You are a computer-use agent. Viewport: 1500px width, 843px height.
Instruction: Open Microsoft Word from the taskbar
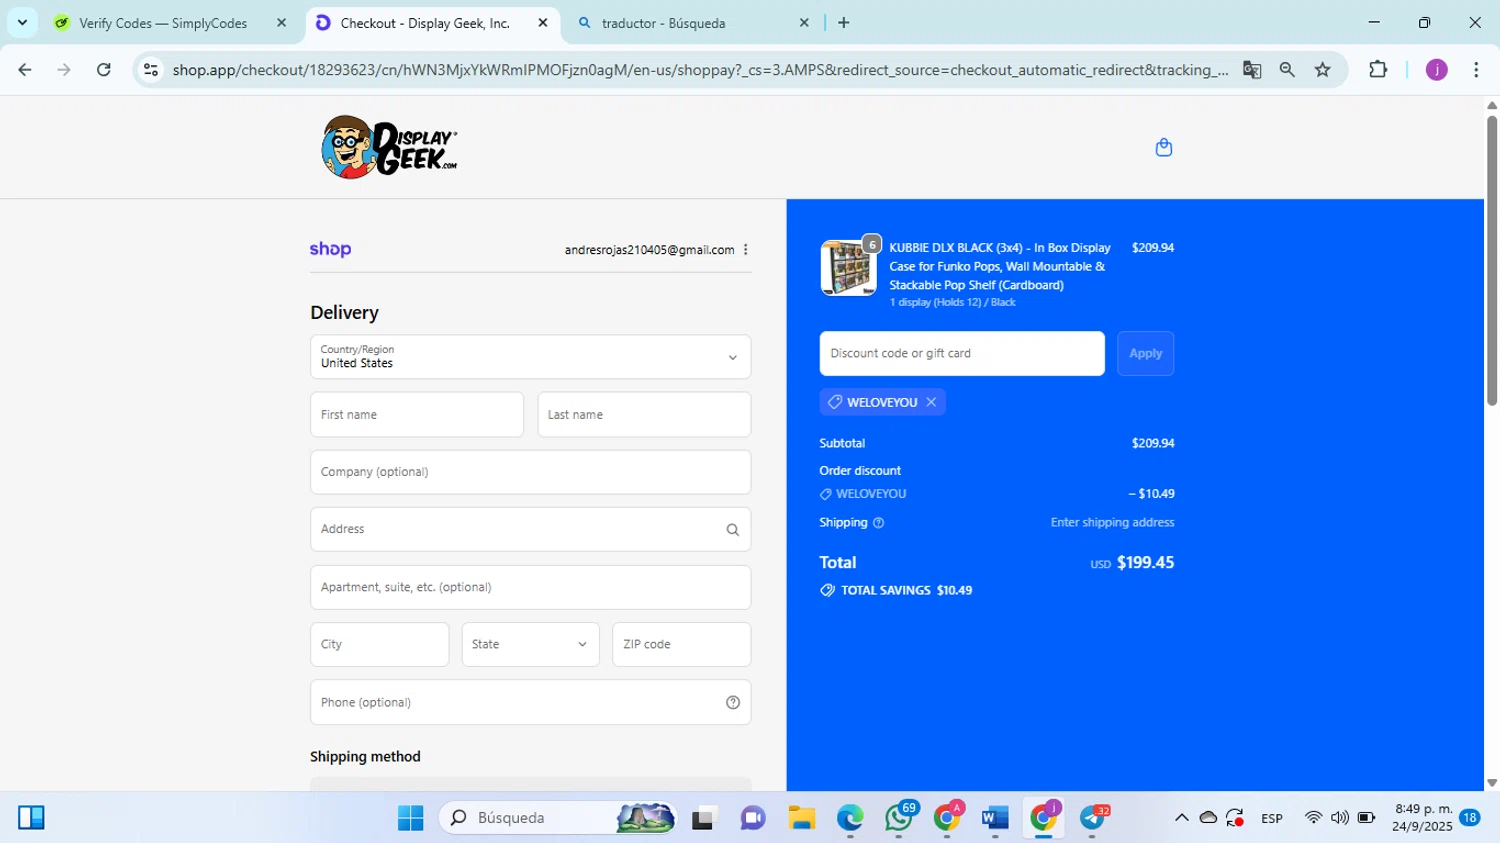(x=995, y=818)
